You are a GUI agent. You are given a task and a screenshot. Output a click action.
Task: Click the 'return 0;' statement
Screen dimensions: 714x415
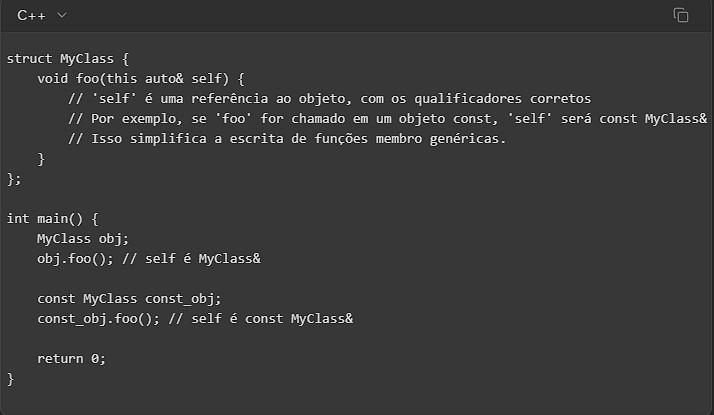click(x=71, y=358)
